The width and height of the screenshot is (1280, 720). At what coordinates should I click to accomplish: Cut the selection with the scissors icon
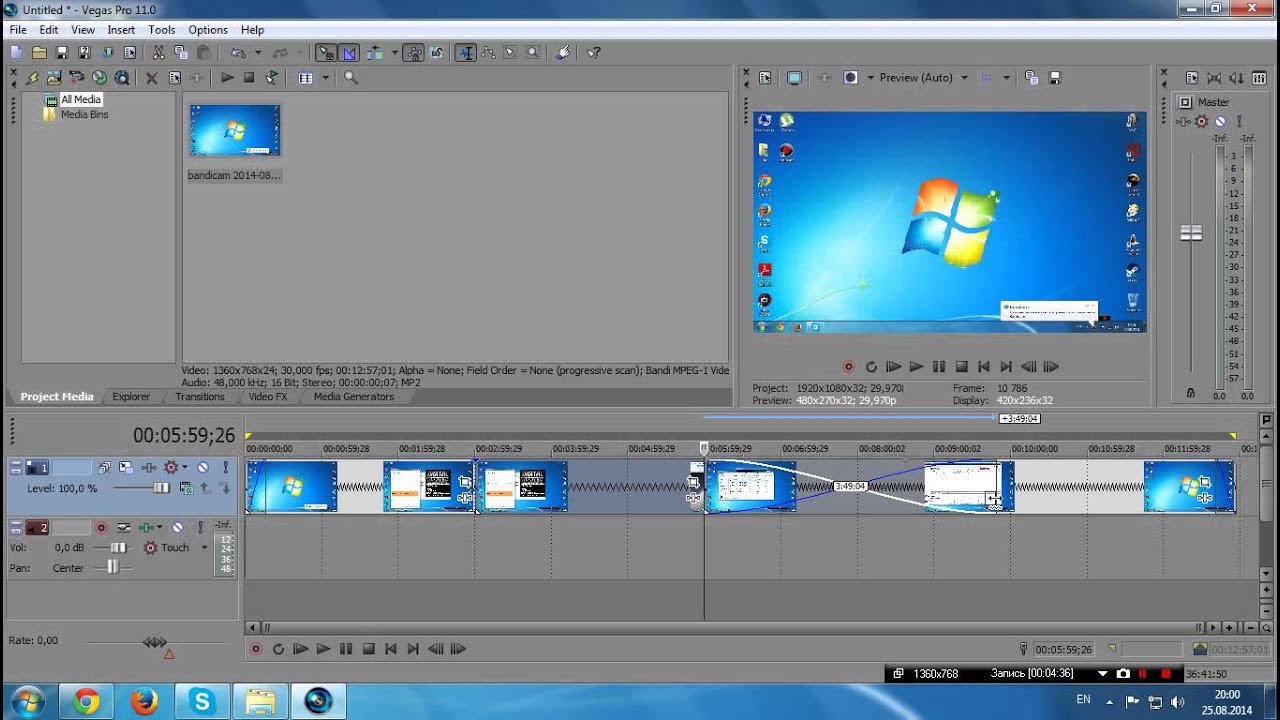pos(158,53)
